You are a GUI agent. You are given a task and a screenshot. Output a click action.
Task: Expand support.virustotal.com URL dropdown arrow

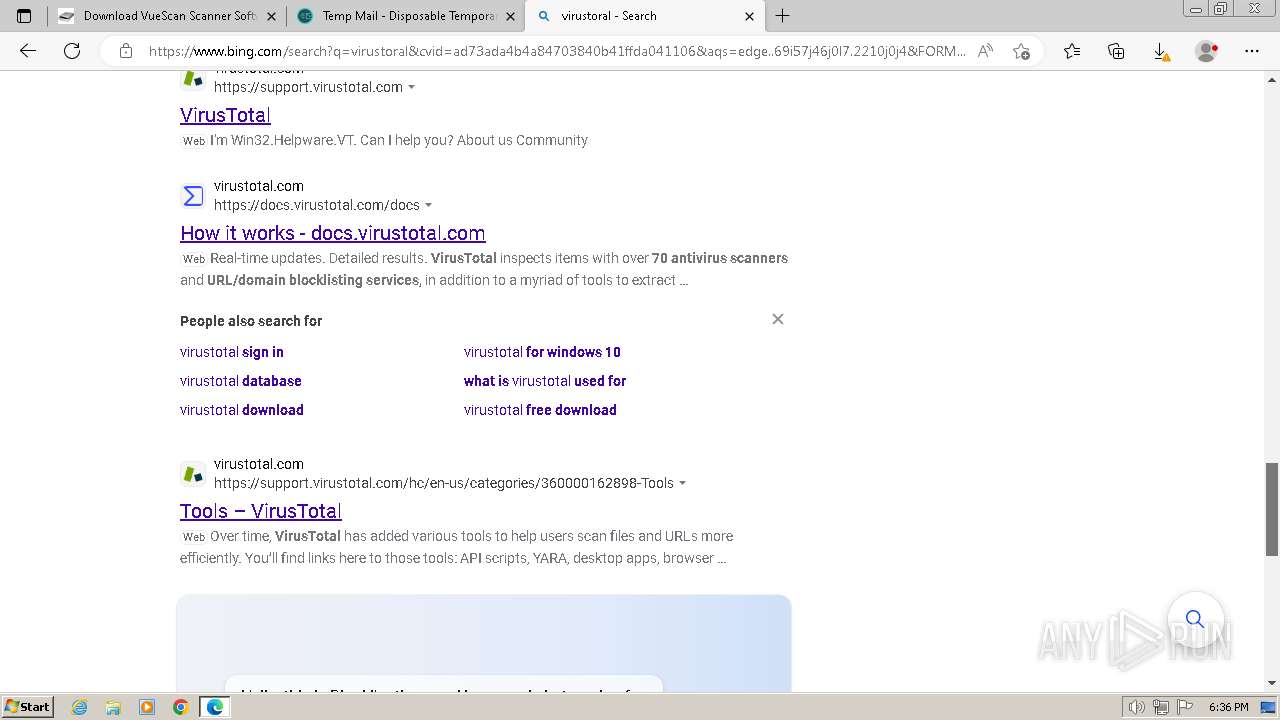click(411, 88)
